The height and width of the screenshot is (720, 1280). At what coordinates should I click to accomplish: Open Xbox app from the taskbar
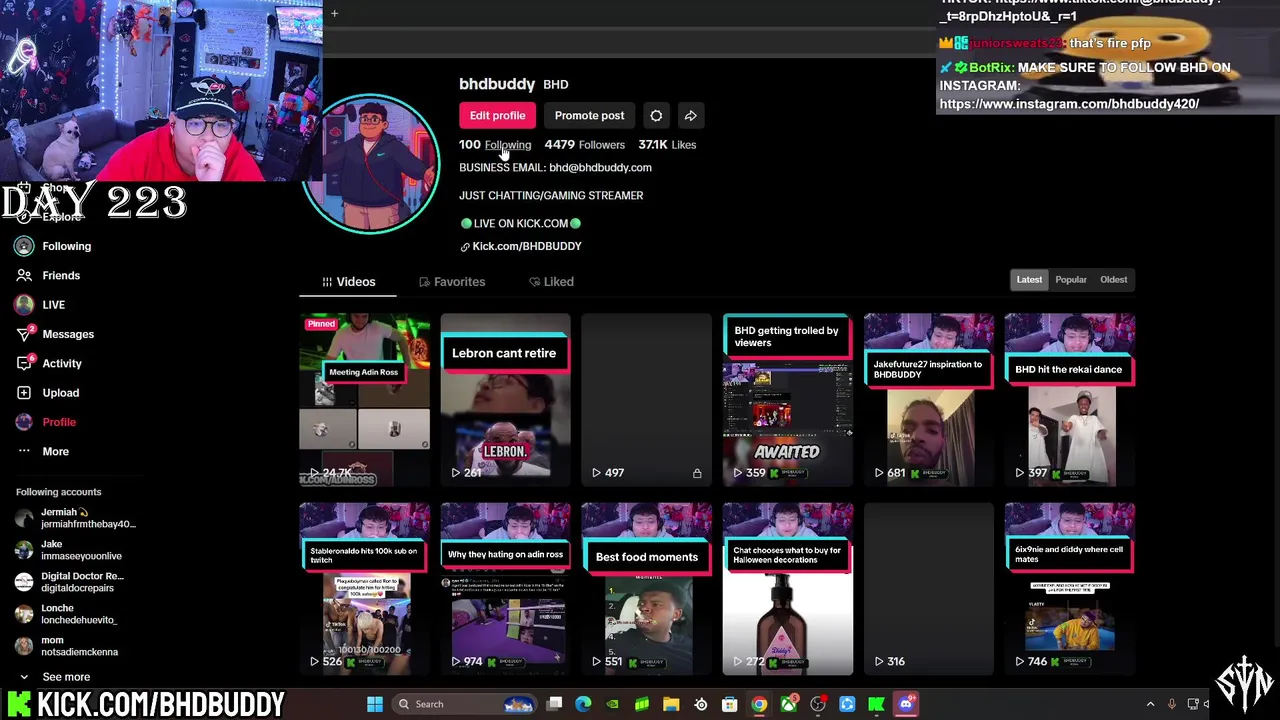tap(789, 704)
